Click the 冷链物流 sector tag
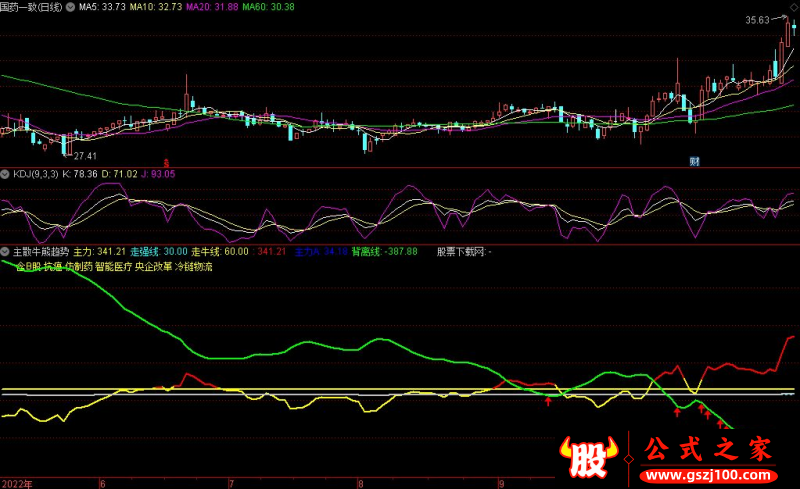The height and width of the screenshot is (489, 800). (x=194, y=267)
